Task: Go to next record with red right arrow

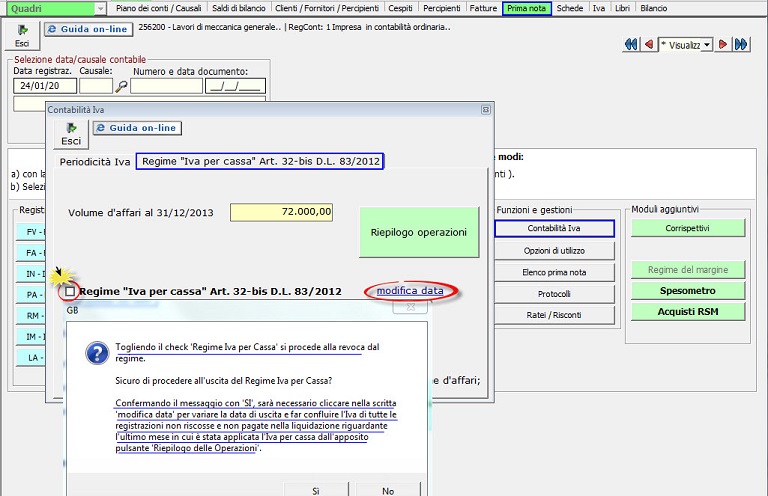Action: (x=722, y=45)
